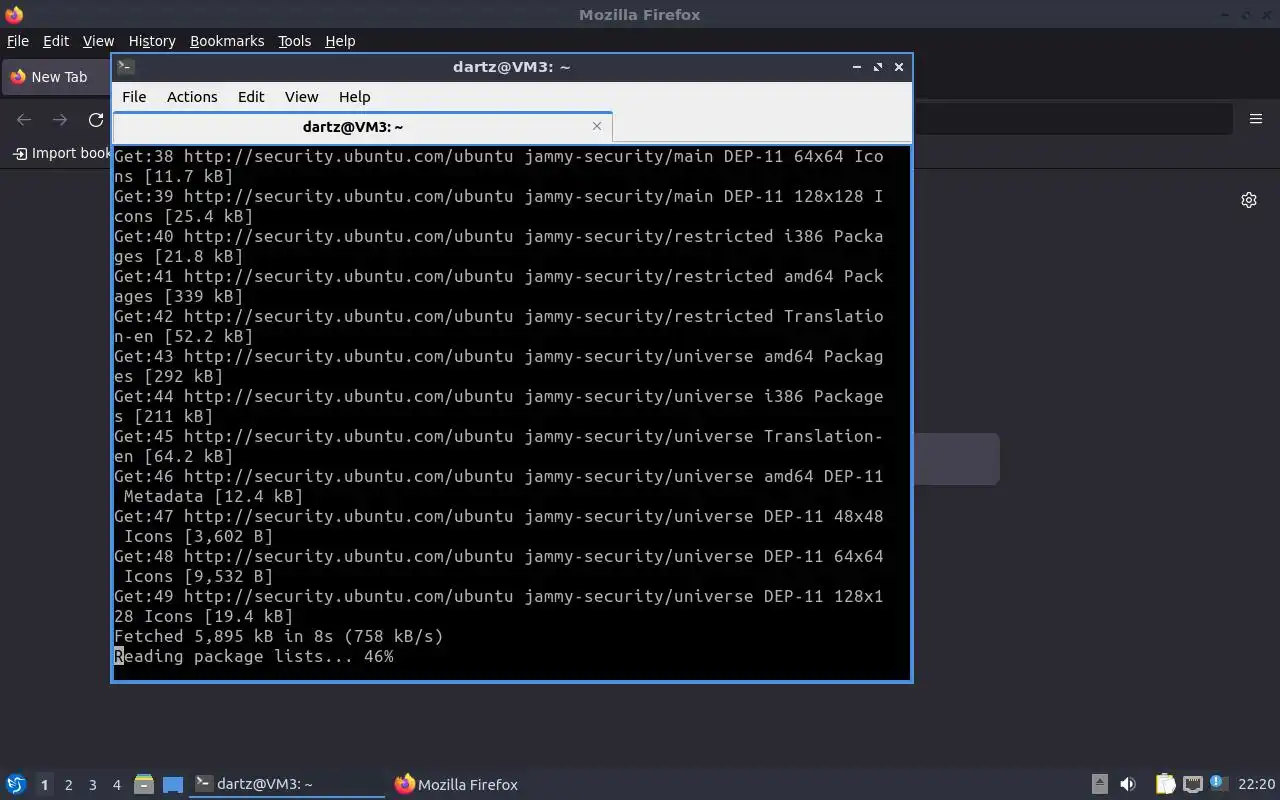1280x800 pixels.
Task: Click the Get:38 line in terminal
Action: (x=499, y=166)
